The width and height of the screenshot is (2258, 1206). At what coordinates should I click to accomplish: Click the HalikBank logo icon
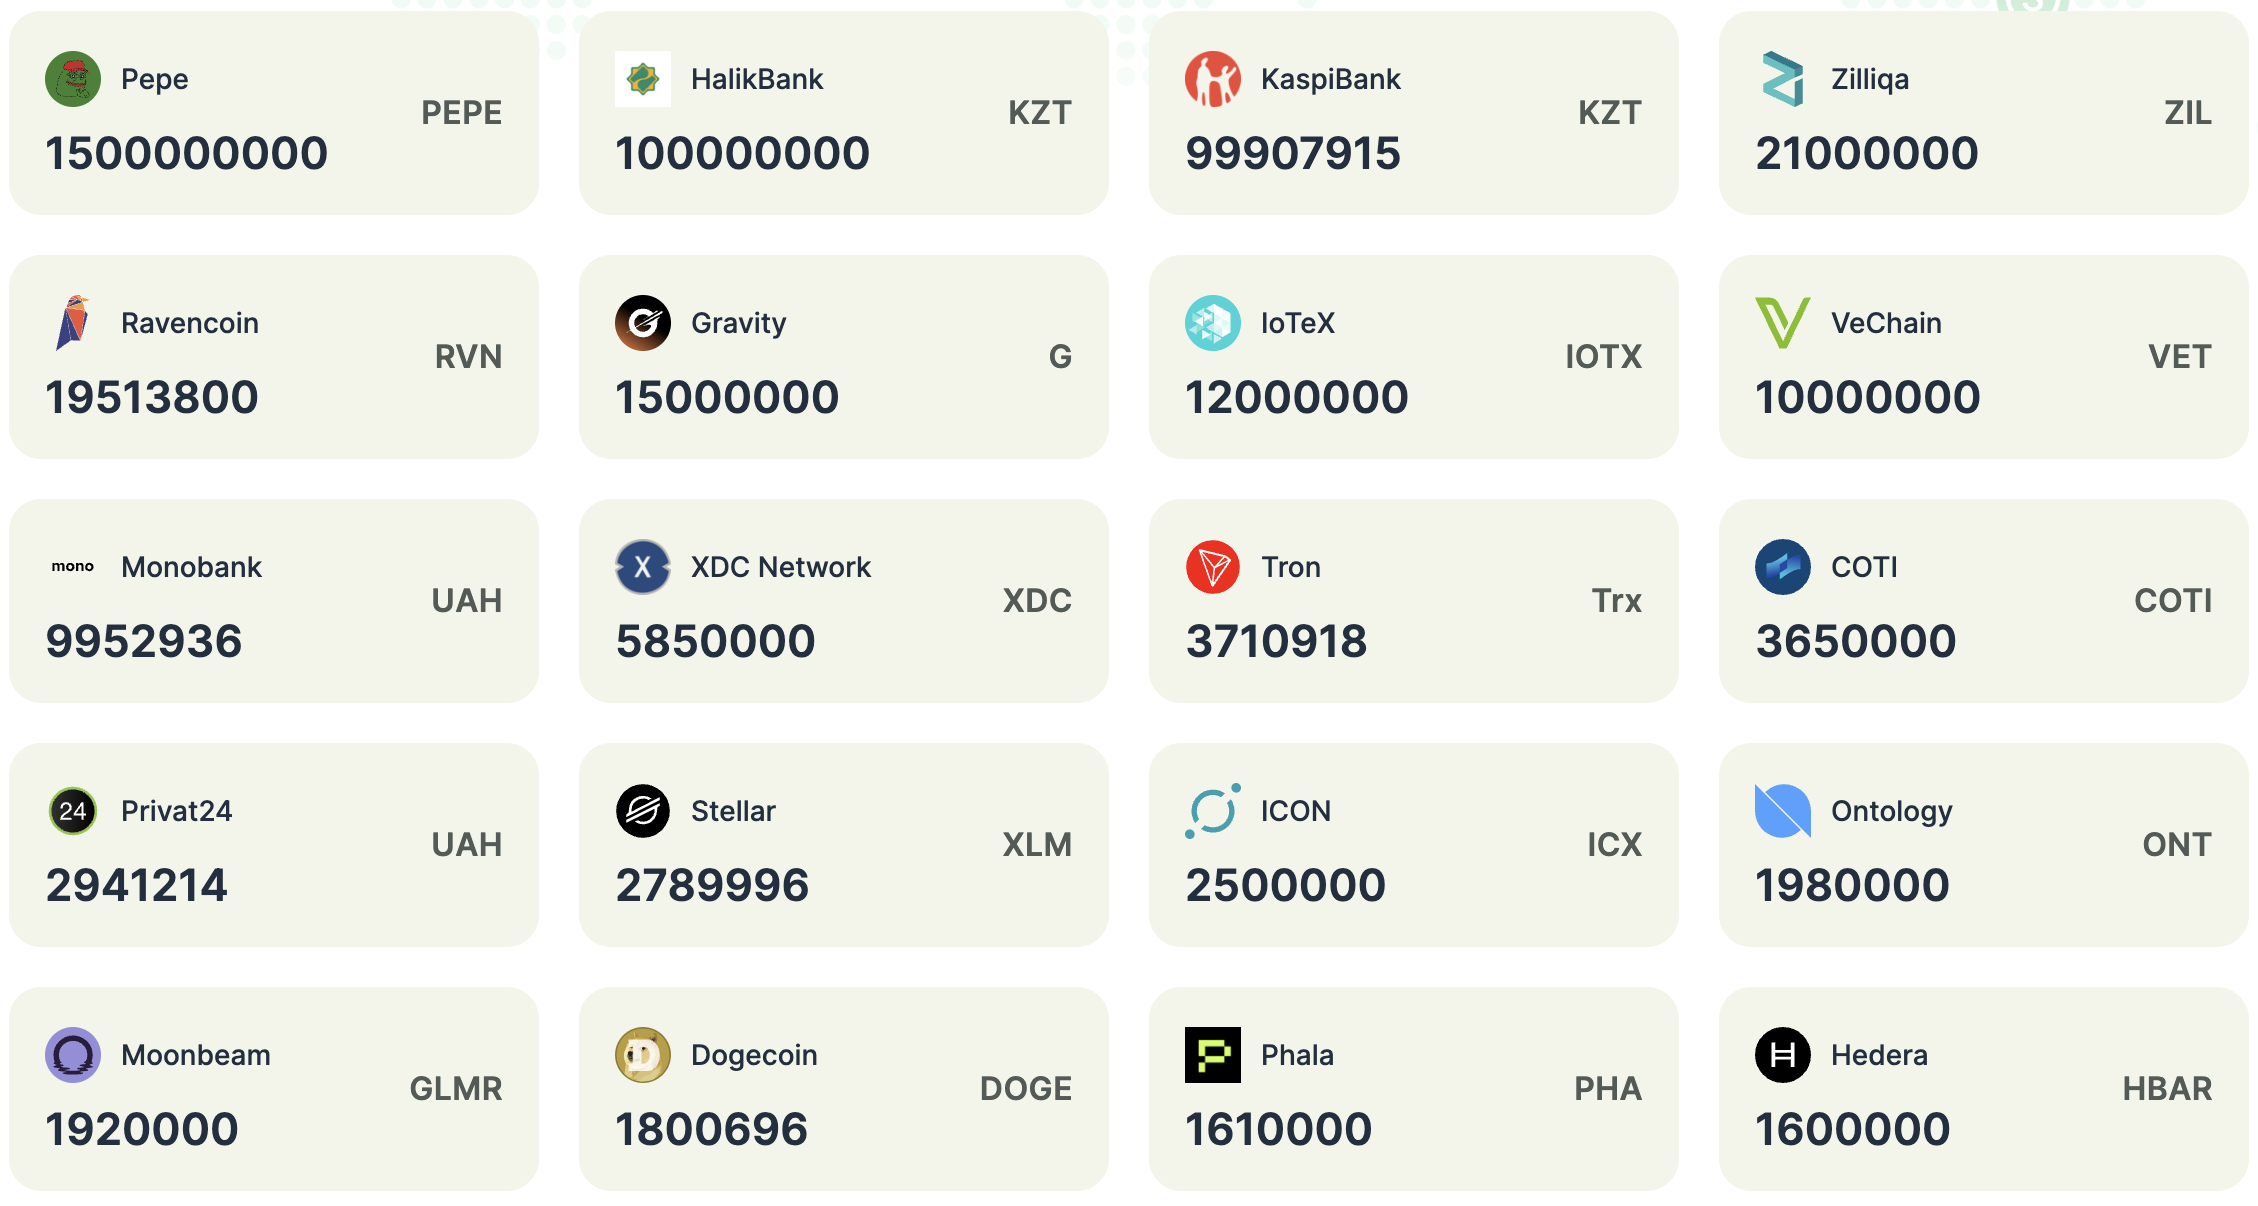point(643,79)
